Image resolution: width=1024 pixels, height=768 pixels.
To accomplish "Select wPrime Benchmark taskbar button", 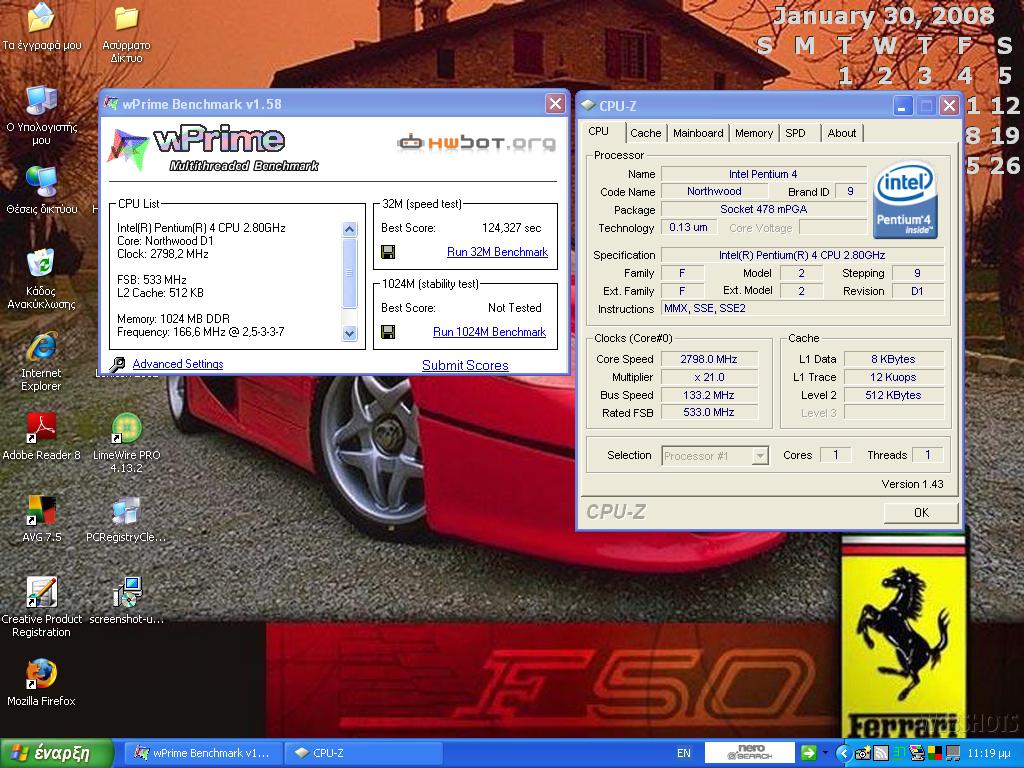I will 202,753.
